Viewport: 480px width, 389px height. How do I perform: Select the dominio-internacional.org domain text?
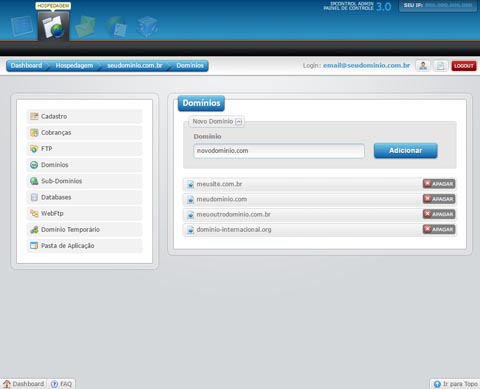234,230
